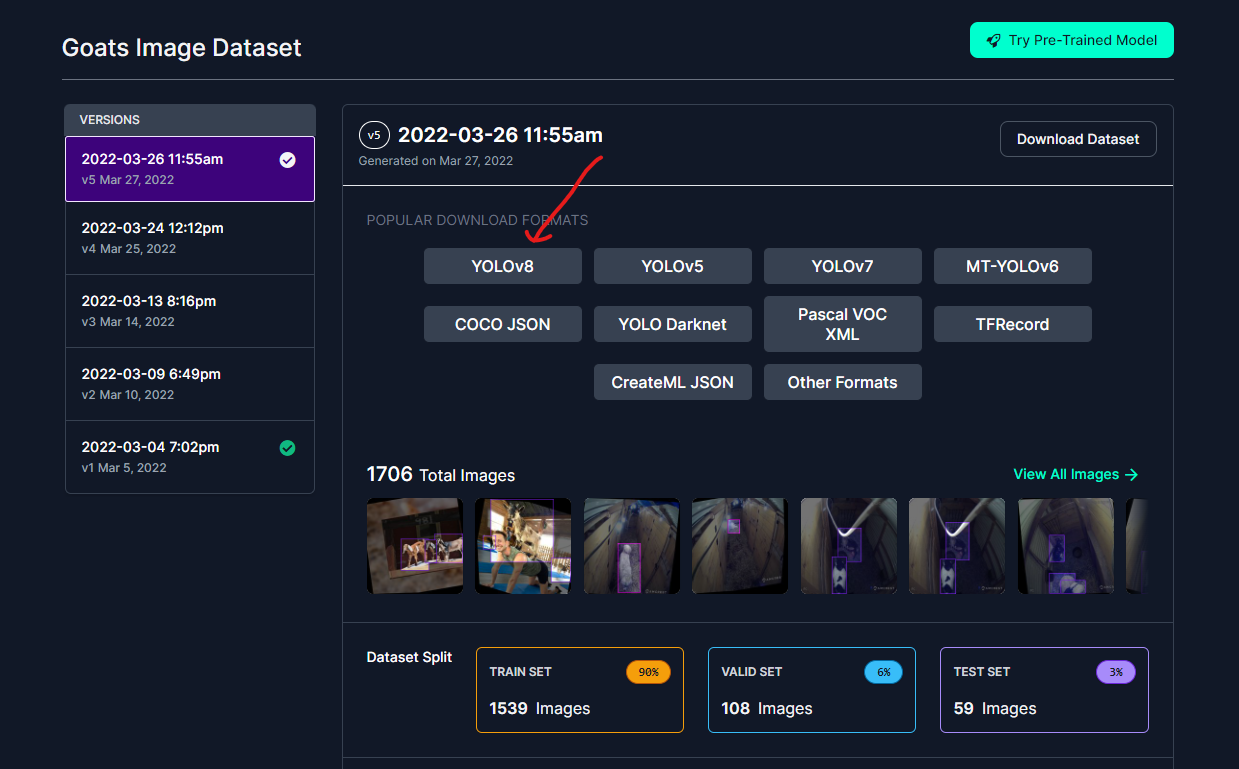Viewport: 1239px width, 769px height.
Task: Click the rocket icon in Try Pre-Trained Model
Action: click(x=993, y=41)
